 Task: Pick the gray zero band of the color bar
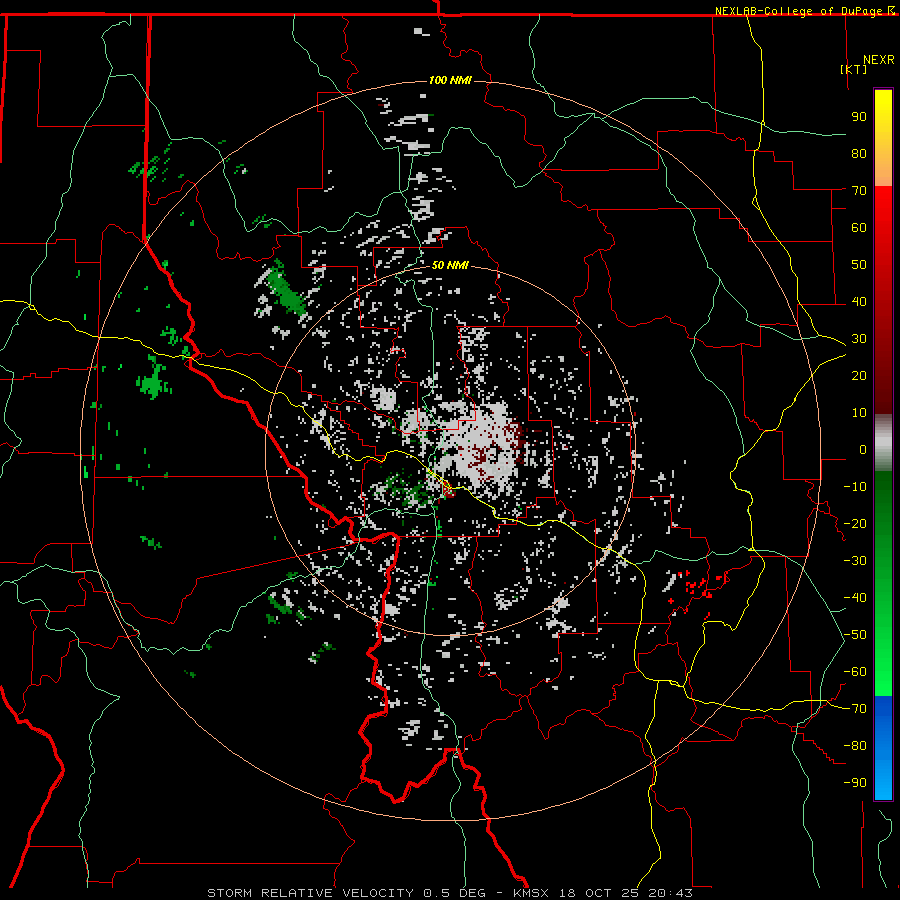883,443
